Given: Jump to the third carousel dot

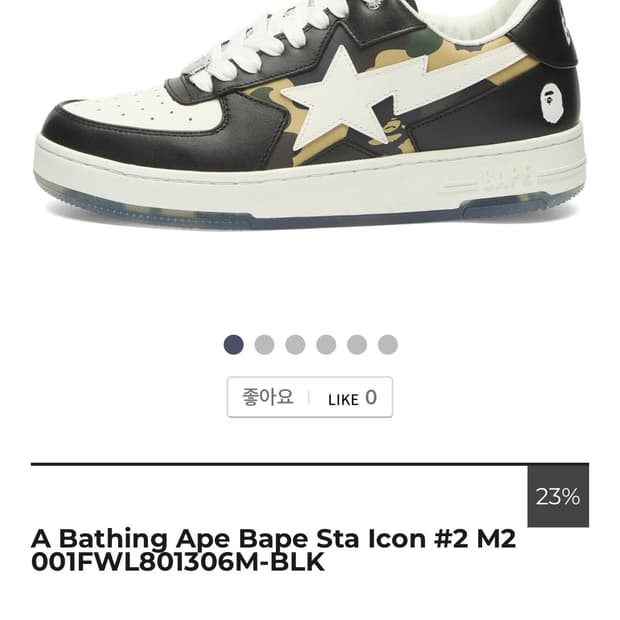Looking at the screenshot, I should pyautogui.click(x=295, y=344).
